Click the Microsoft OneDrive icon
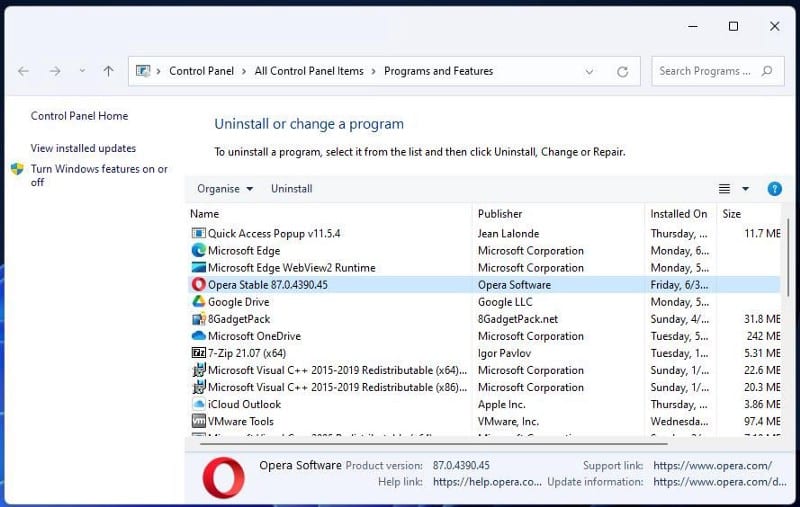 198,336
